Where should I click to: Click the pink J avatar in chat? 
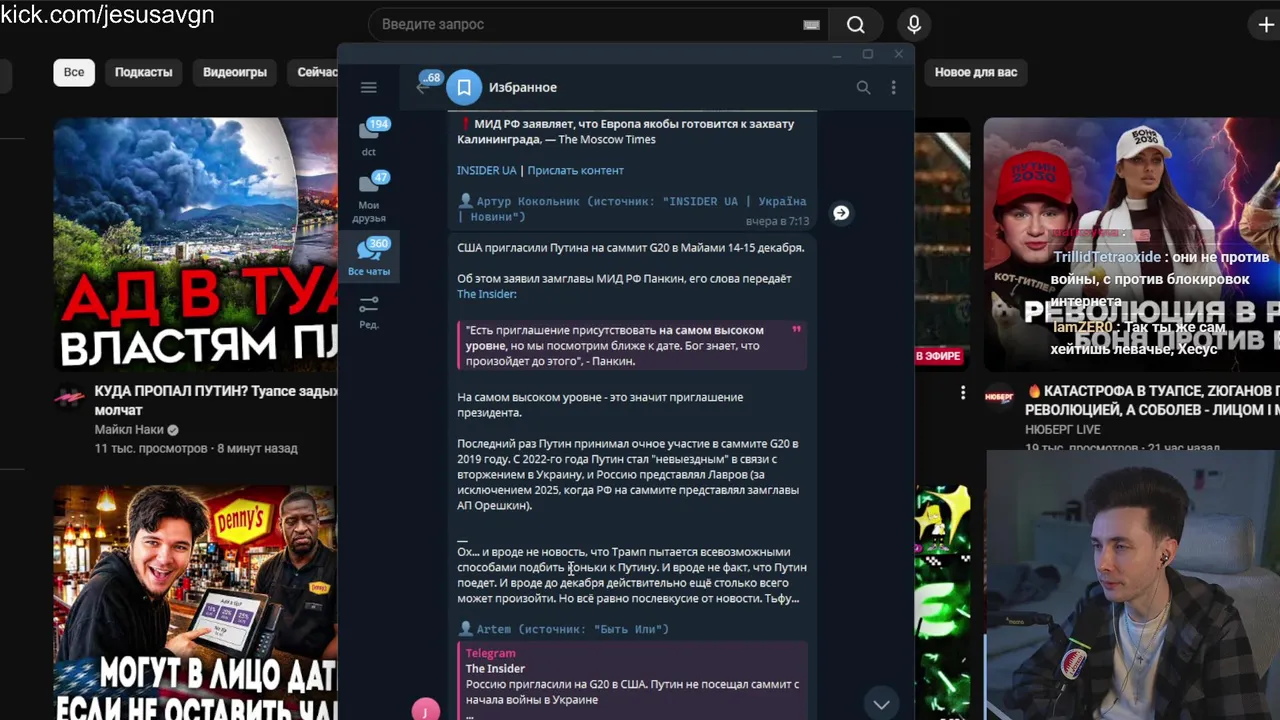[426, 710]
